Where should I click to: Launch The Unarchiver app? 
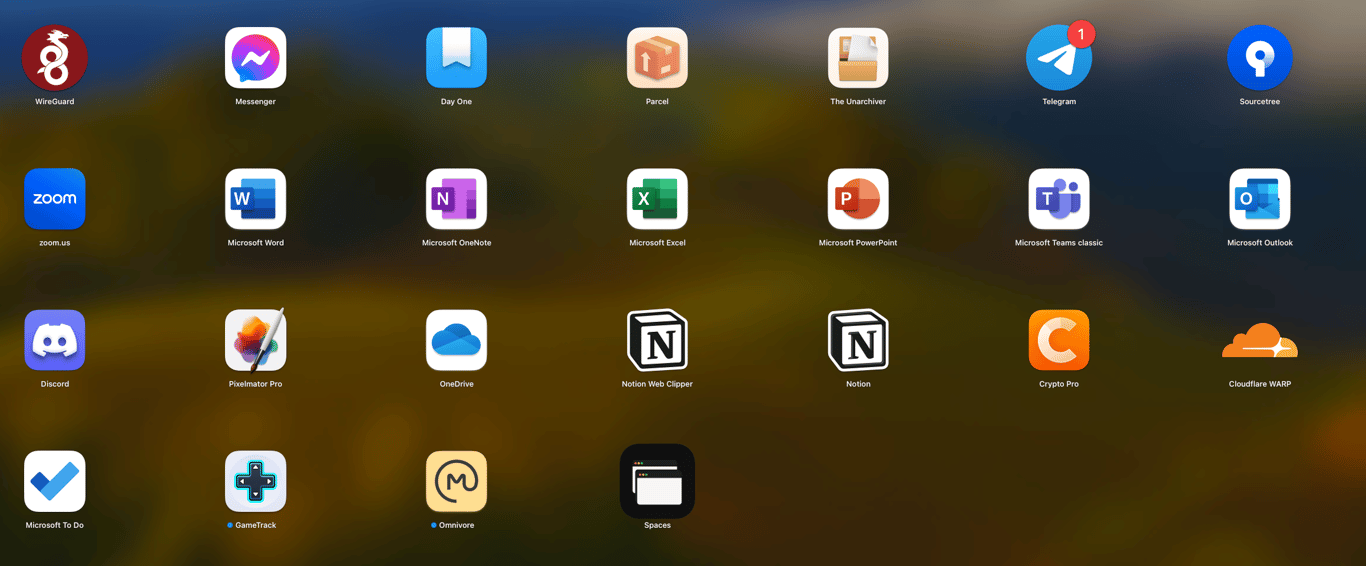pyautogui.click(x=858, y=58)
